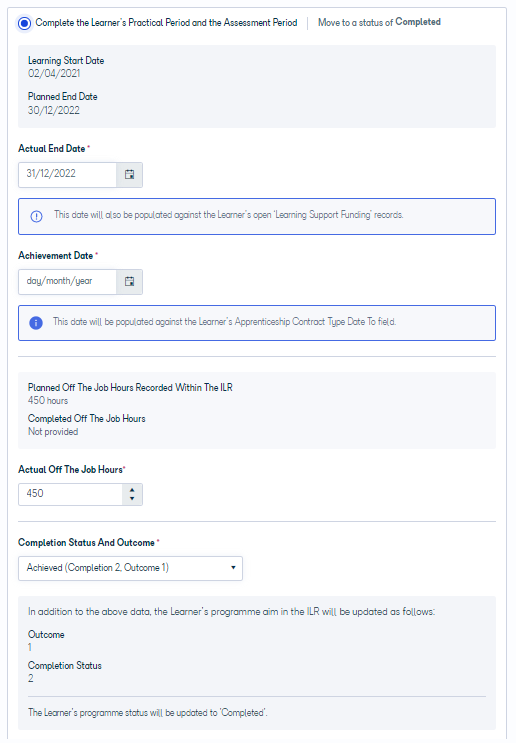Click the Actual Off The Job Hours field showing 450
The width and height of the screenshot is (516, 743).
(71, 494)
